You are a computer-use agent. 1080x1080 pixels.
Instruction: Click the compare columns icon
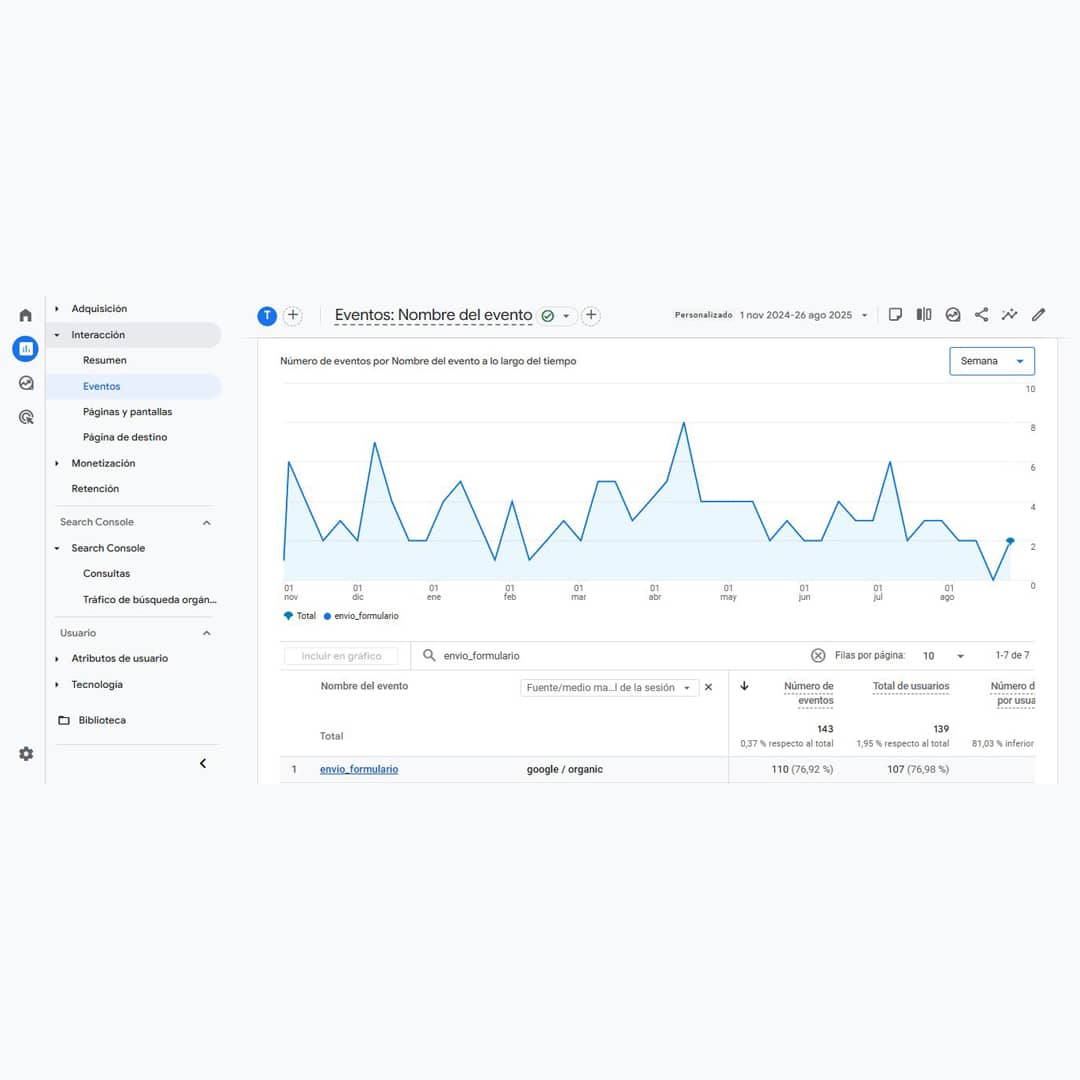924,315
